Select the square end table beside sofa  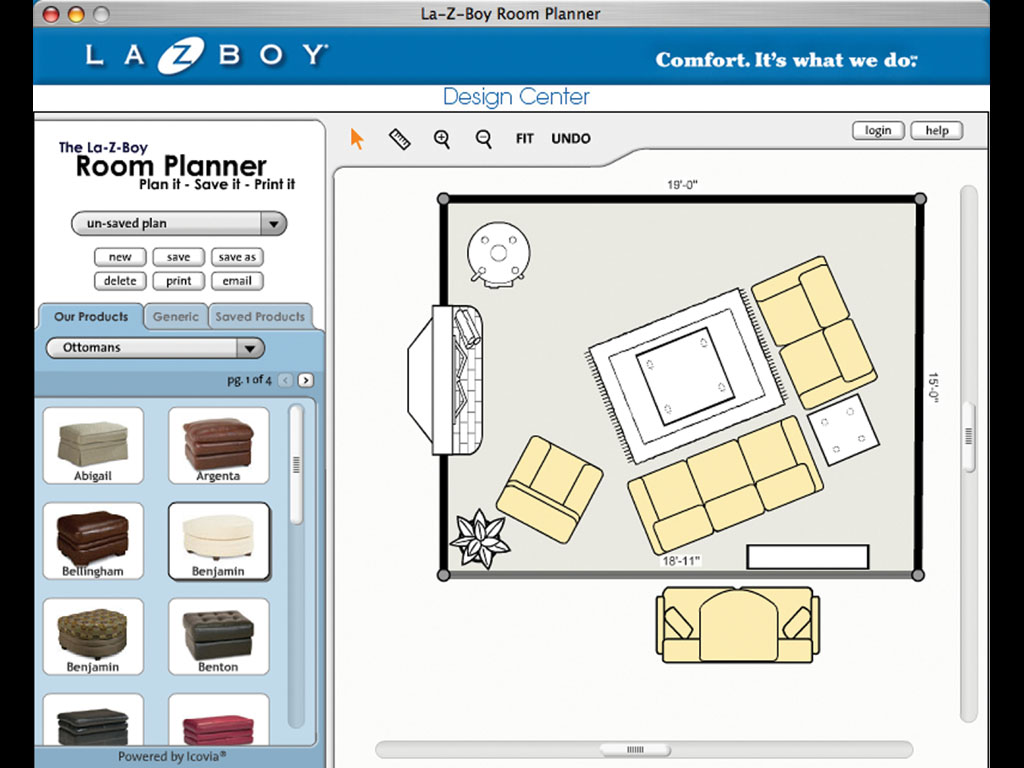[843, 430]
